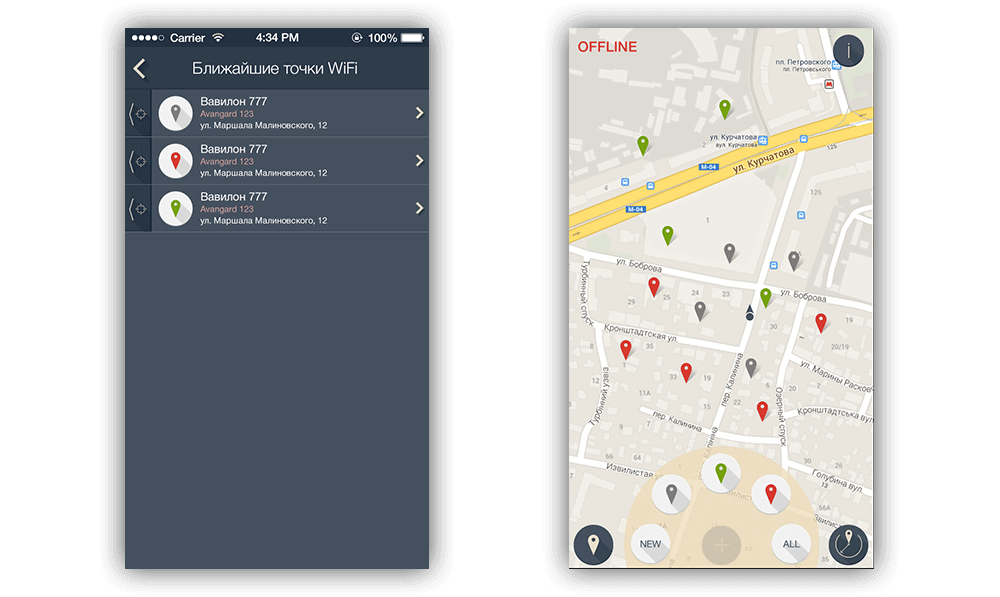Click the tram stop icon beside the ул. Курчатова stop label
The width and height of the screenshot is (1000, 597).
click(763, 140)
